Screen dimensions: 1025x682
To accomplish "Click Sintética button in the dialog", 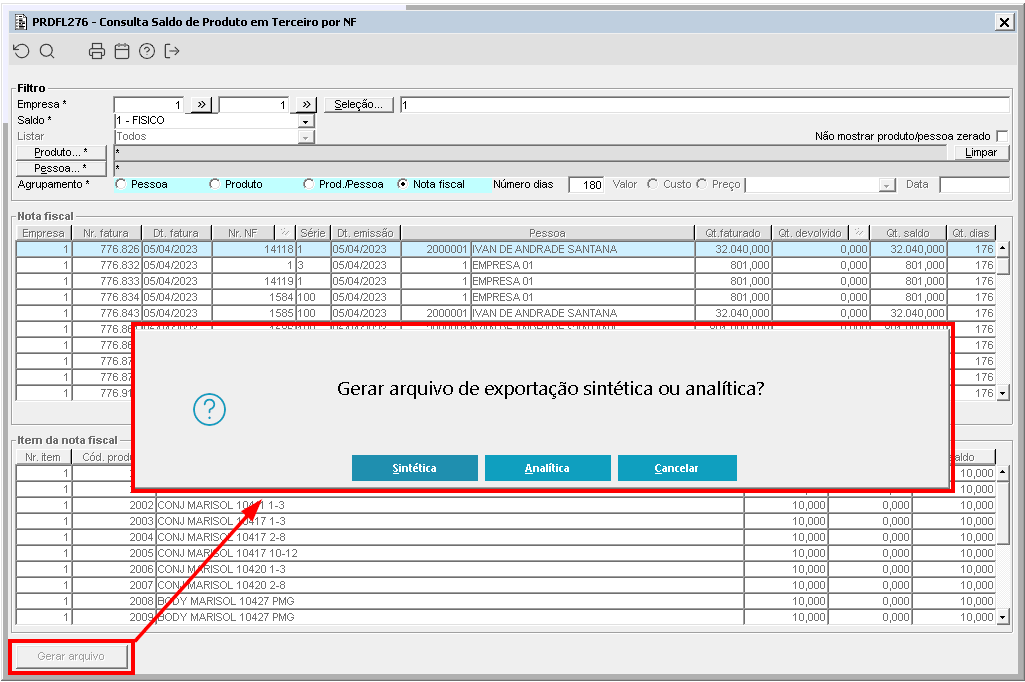I will [414, 468].
